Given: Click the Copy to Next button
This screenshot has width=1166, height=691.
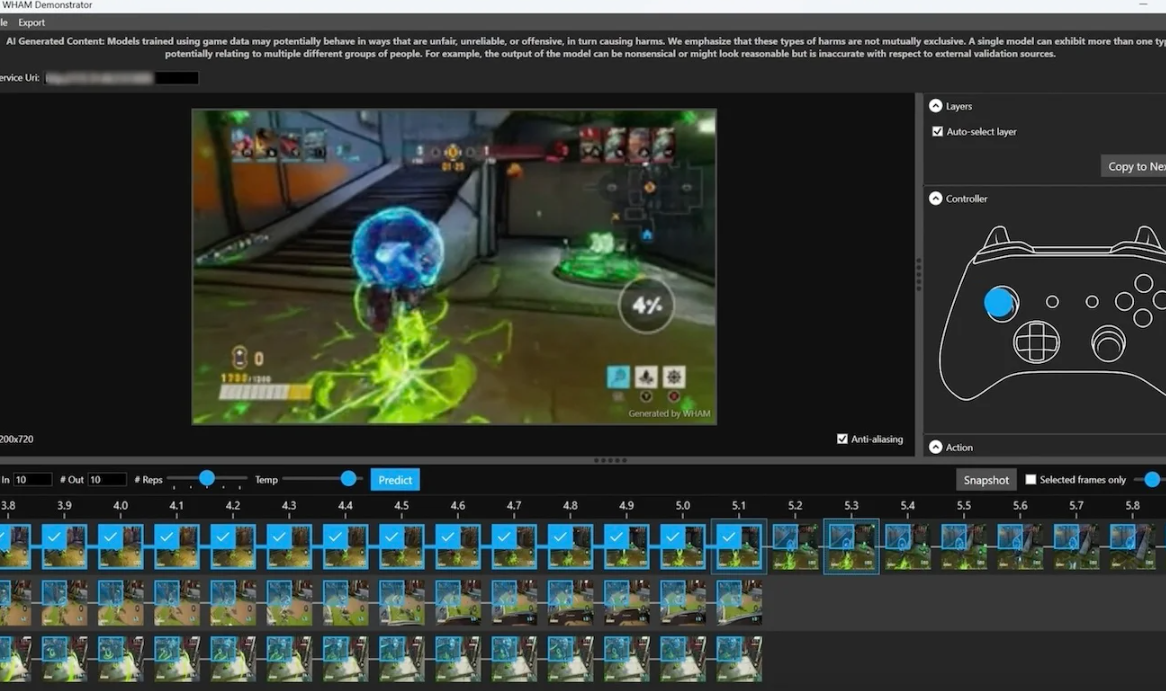Looking at the screenshot, I should pos(1133,167).
